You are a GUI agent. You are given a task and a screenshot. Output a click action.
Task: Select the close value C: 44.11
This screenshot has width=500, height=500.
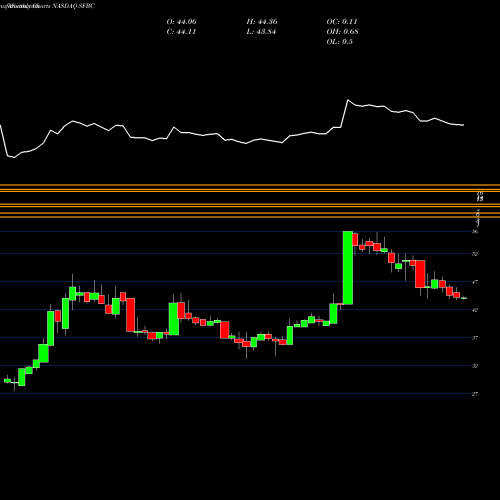(x=181, y=32)
